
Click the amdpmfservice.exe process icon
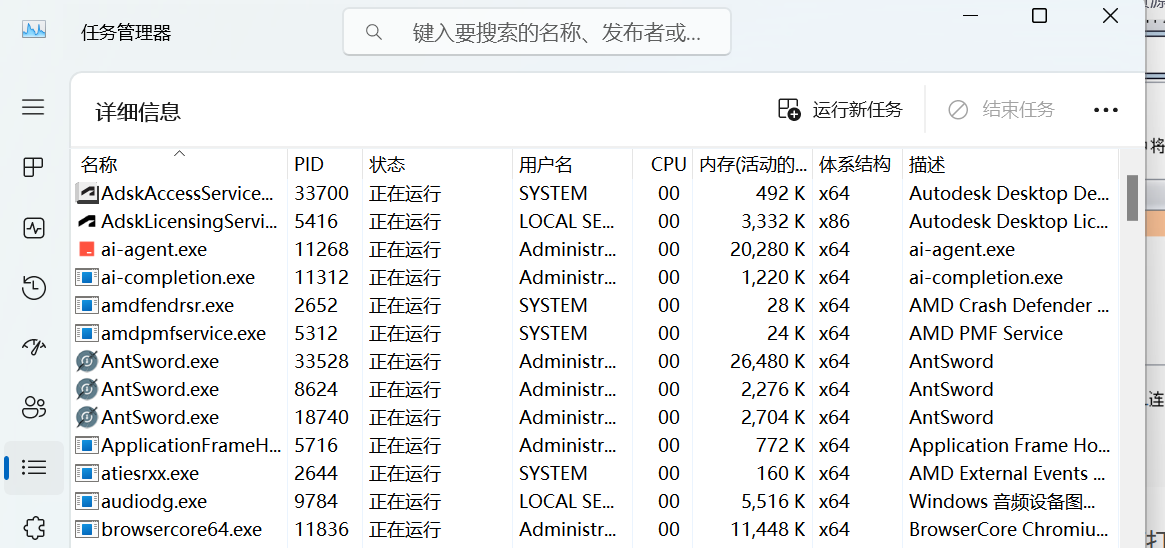87,333
